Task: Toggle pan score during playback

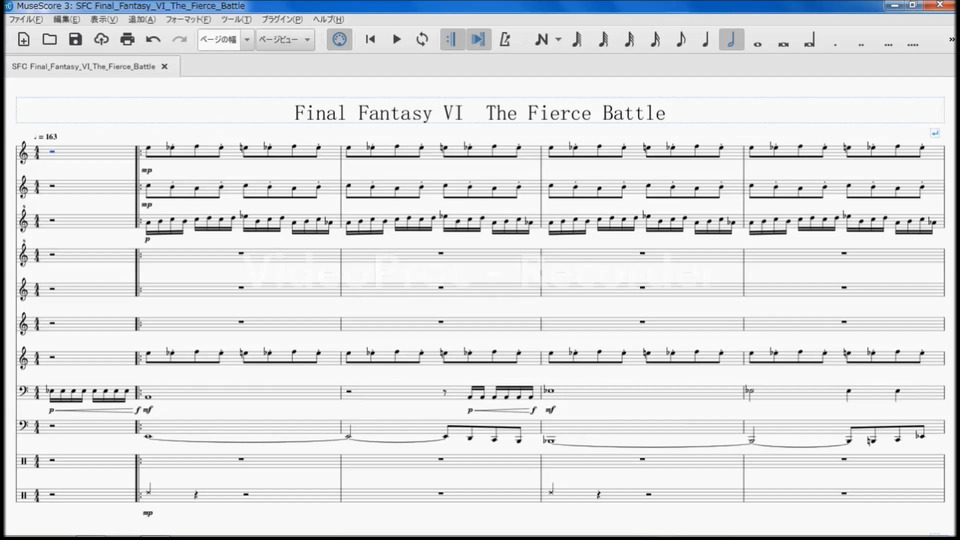Action: tap(478, 40)
